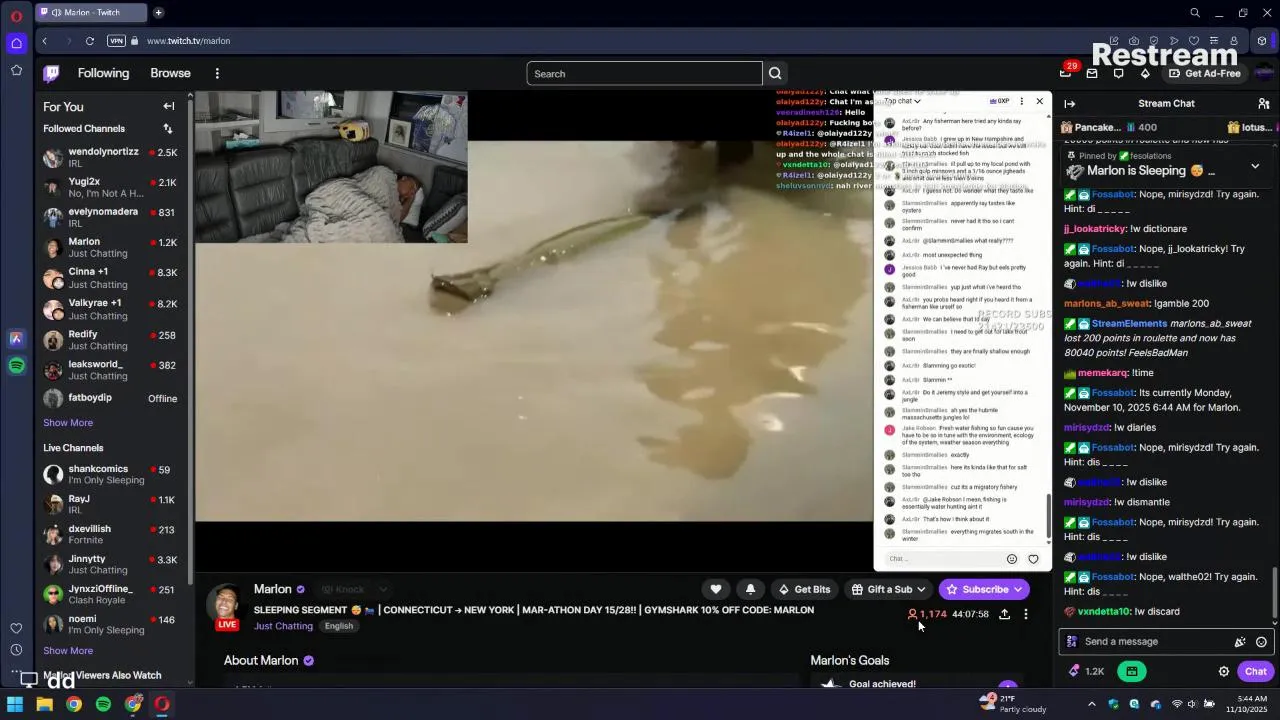
Task: Collapse the For You sidebar
Action: (169, 106)
